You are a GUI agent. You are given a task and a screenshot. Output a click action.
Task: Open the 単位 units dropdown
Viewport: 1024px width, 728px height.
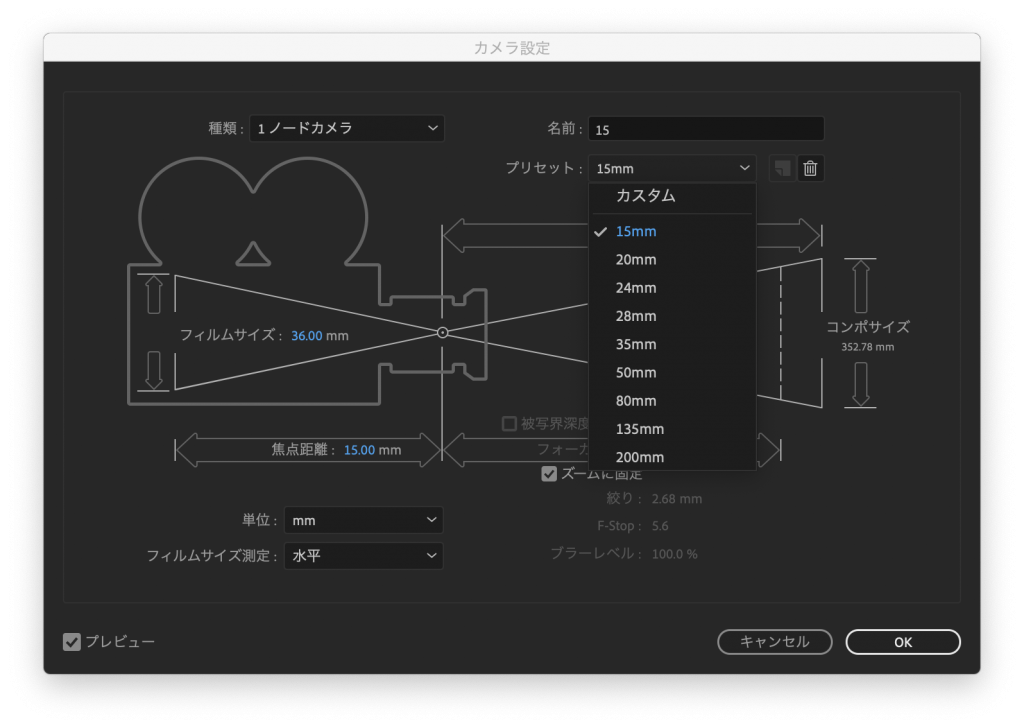(x=364, y=520)
